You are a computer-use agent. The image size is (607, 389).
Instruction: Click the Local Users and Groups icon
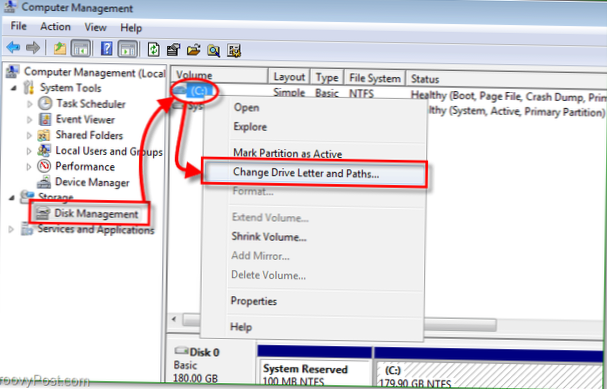44,151
